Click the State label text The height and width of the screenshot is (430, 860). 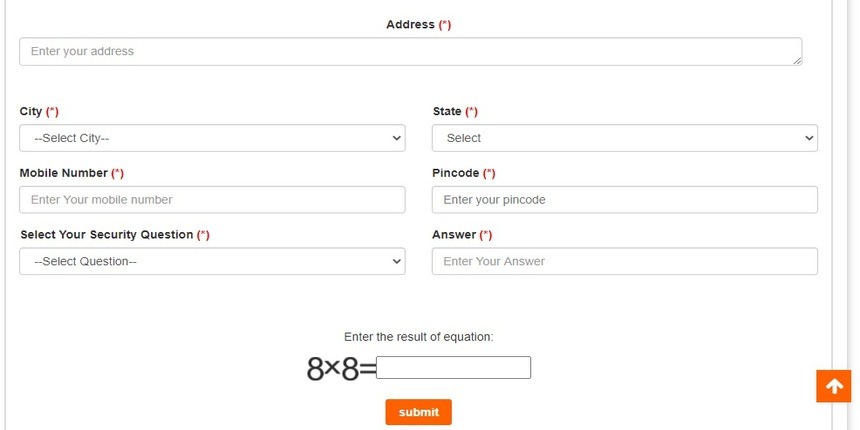448,112
